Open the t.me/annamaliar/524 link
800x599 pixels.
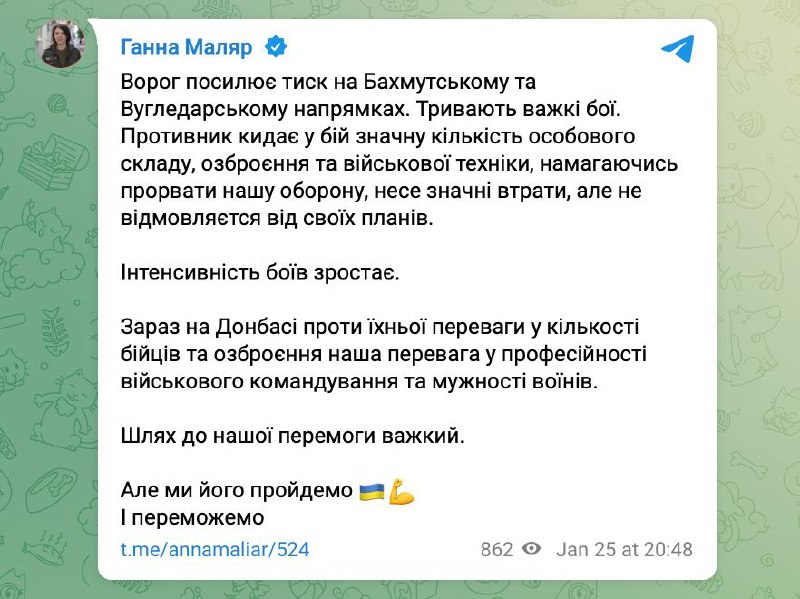(214, 549)
